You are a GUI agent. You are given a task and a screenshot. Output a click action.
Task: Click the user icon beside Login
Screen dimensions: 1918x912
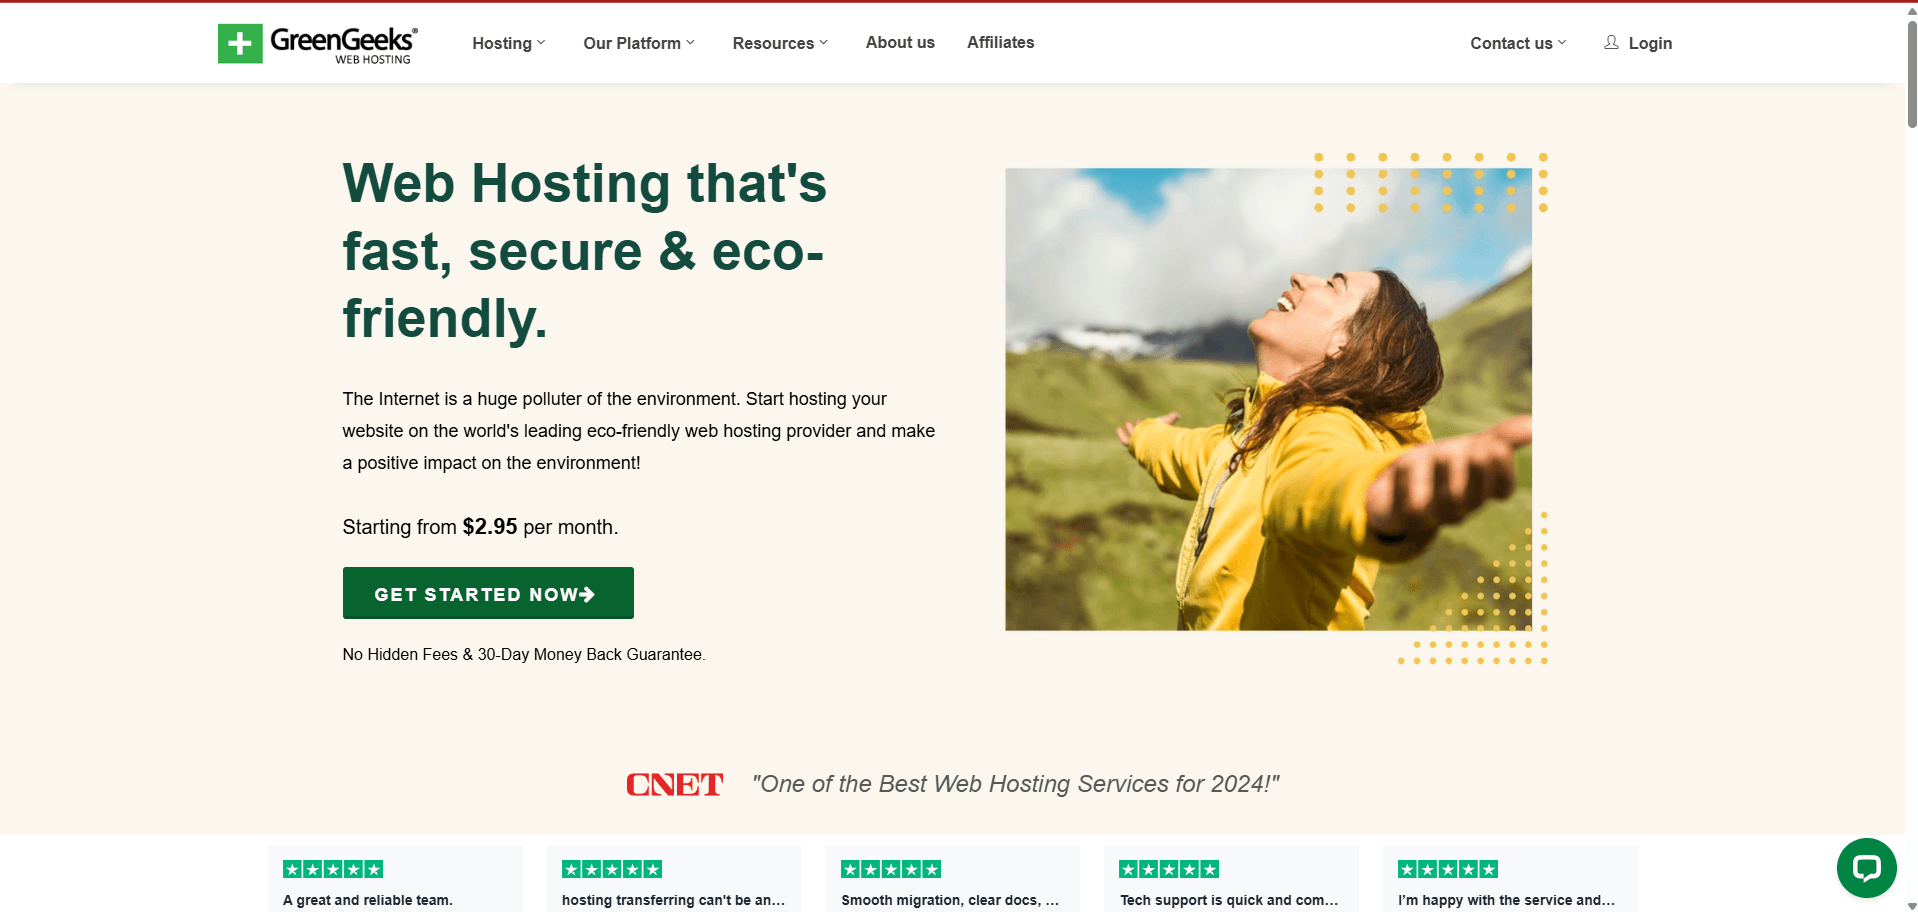pyautogui.click(x=1611, y=42)
